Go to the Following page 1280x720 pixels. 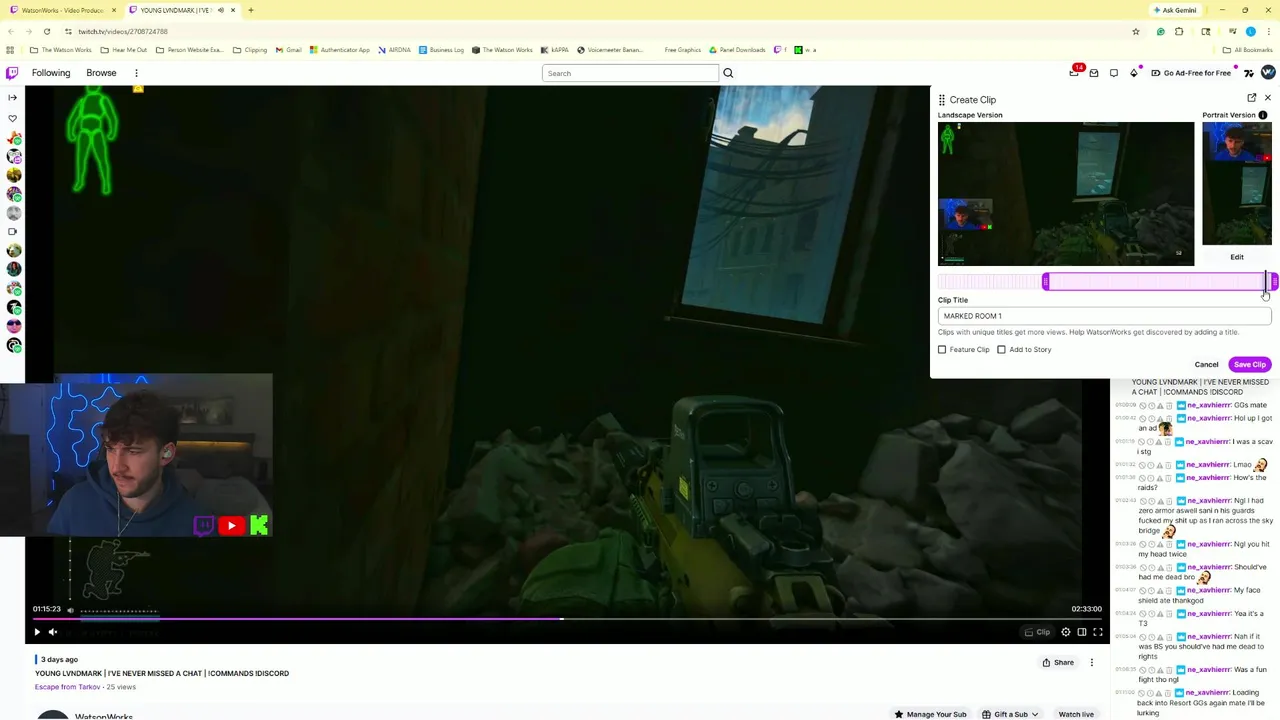[x=51, y=73]
